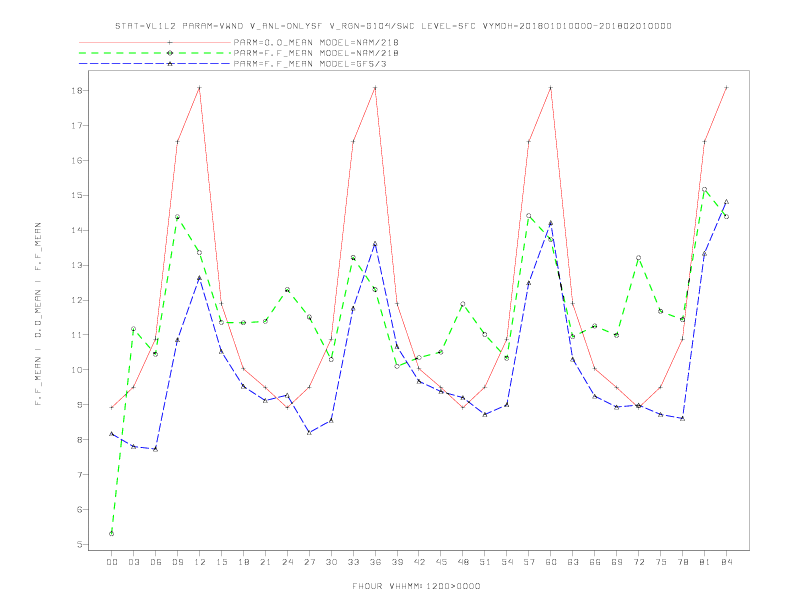
Task: Click x-axis tick label 72
Action: [x=638, y=562]
